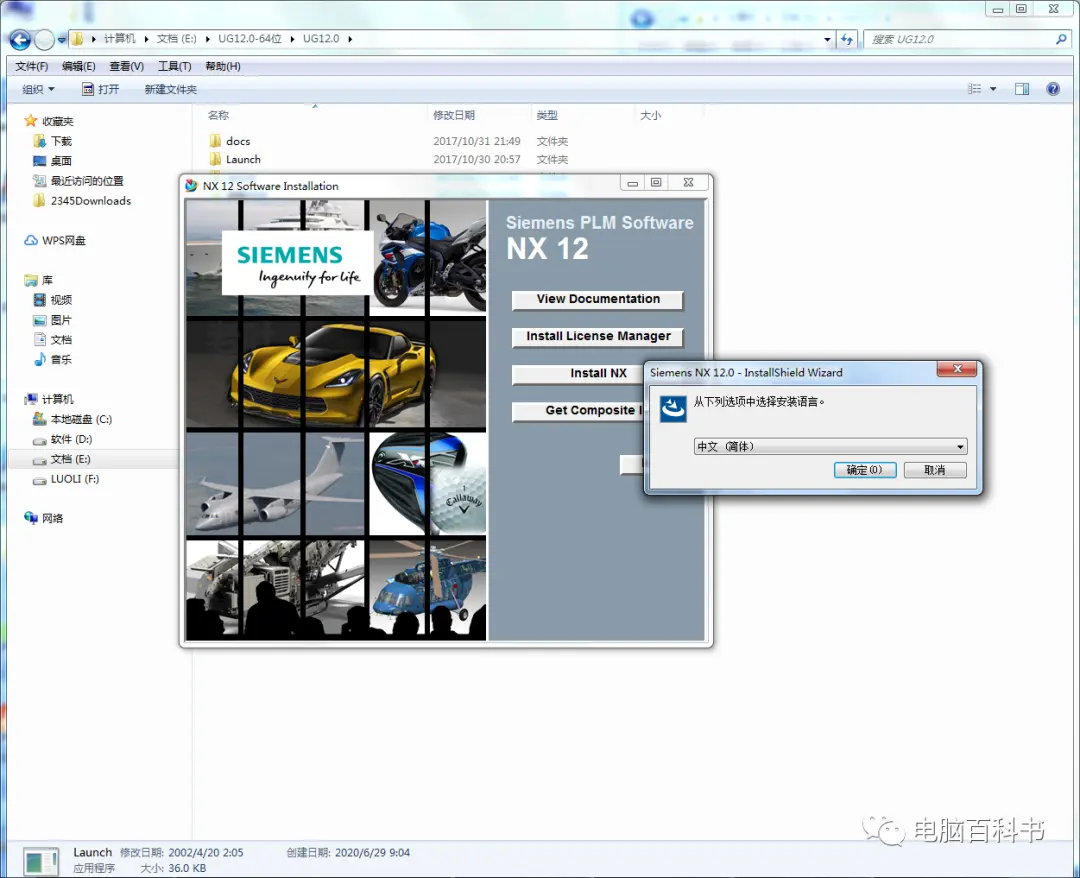Screen dimensions: 1080x878
Task: Select 计算机 in the navigation pane
Action: click(49, 399)
